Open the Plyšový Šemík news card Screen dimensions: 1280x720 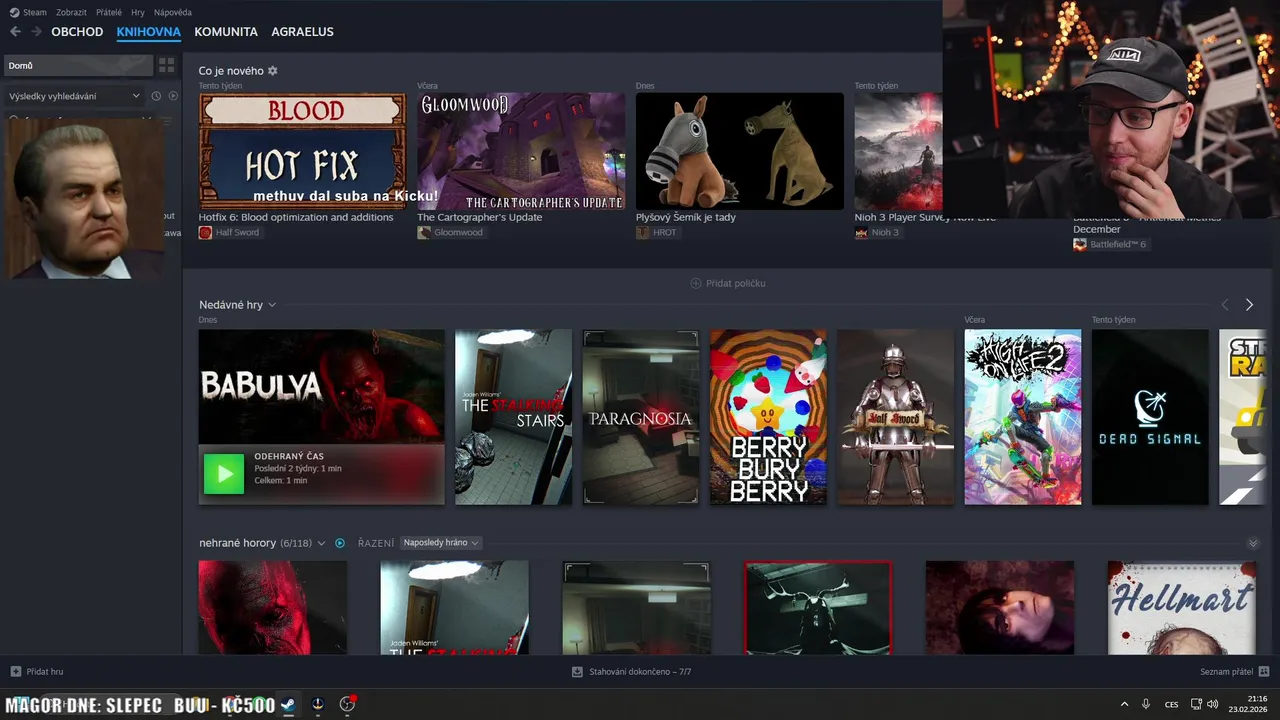tap(740, 151)
